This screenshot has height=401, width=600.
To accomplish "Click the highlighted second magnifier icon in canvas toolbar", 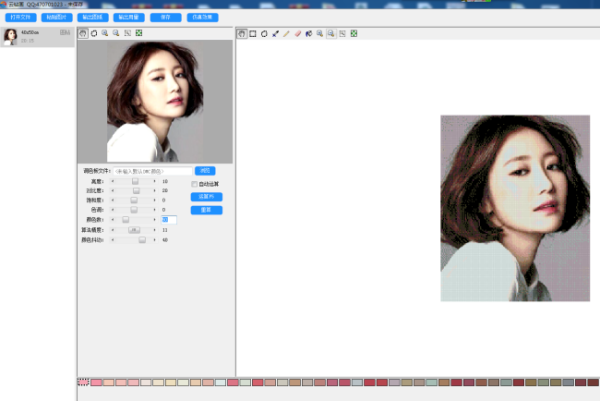I will 331,34.
